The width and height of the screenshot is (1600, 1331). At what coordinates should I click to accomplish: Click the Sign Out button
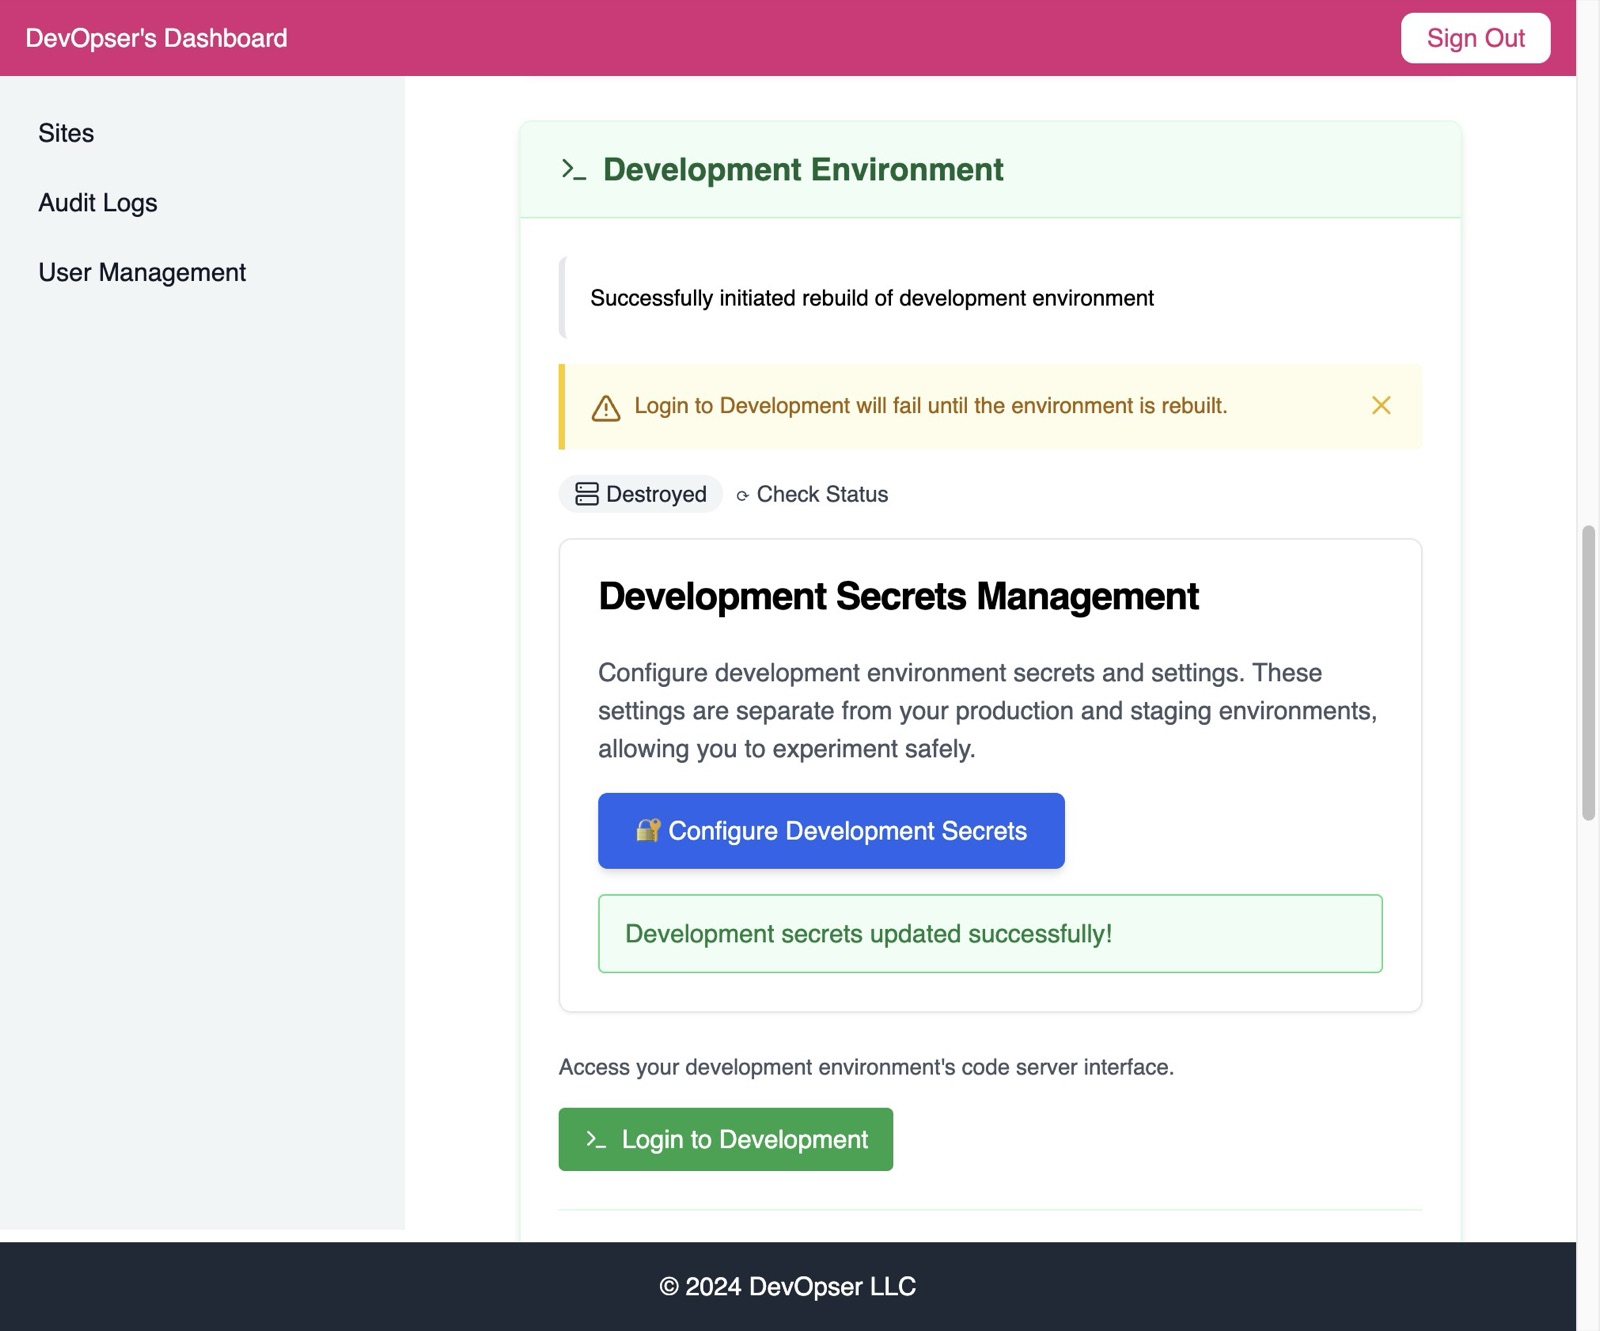[x=1475, y=38]
